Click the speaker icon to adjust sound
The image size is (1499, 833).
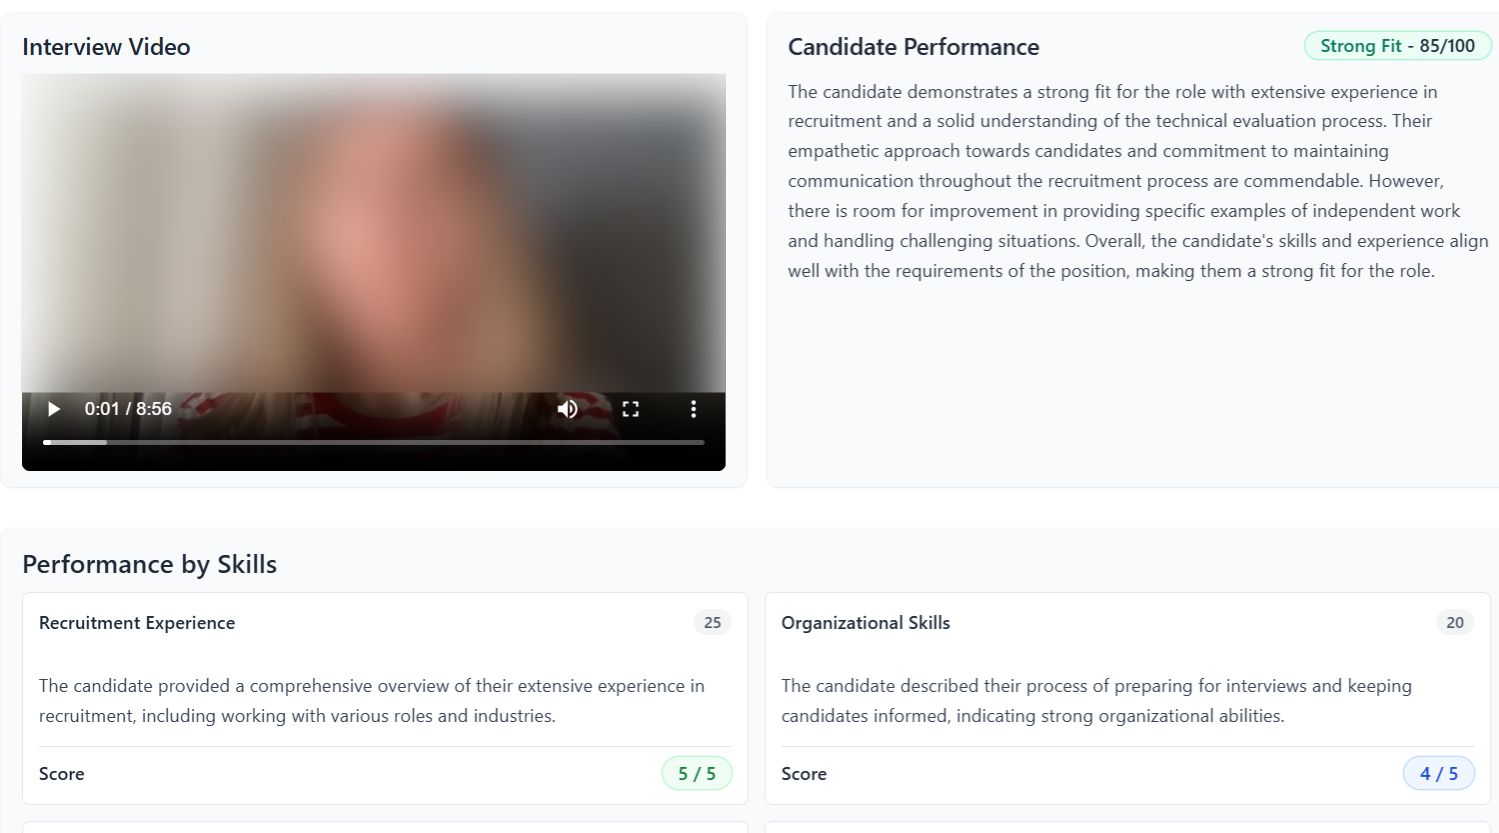point(567,409)
